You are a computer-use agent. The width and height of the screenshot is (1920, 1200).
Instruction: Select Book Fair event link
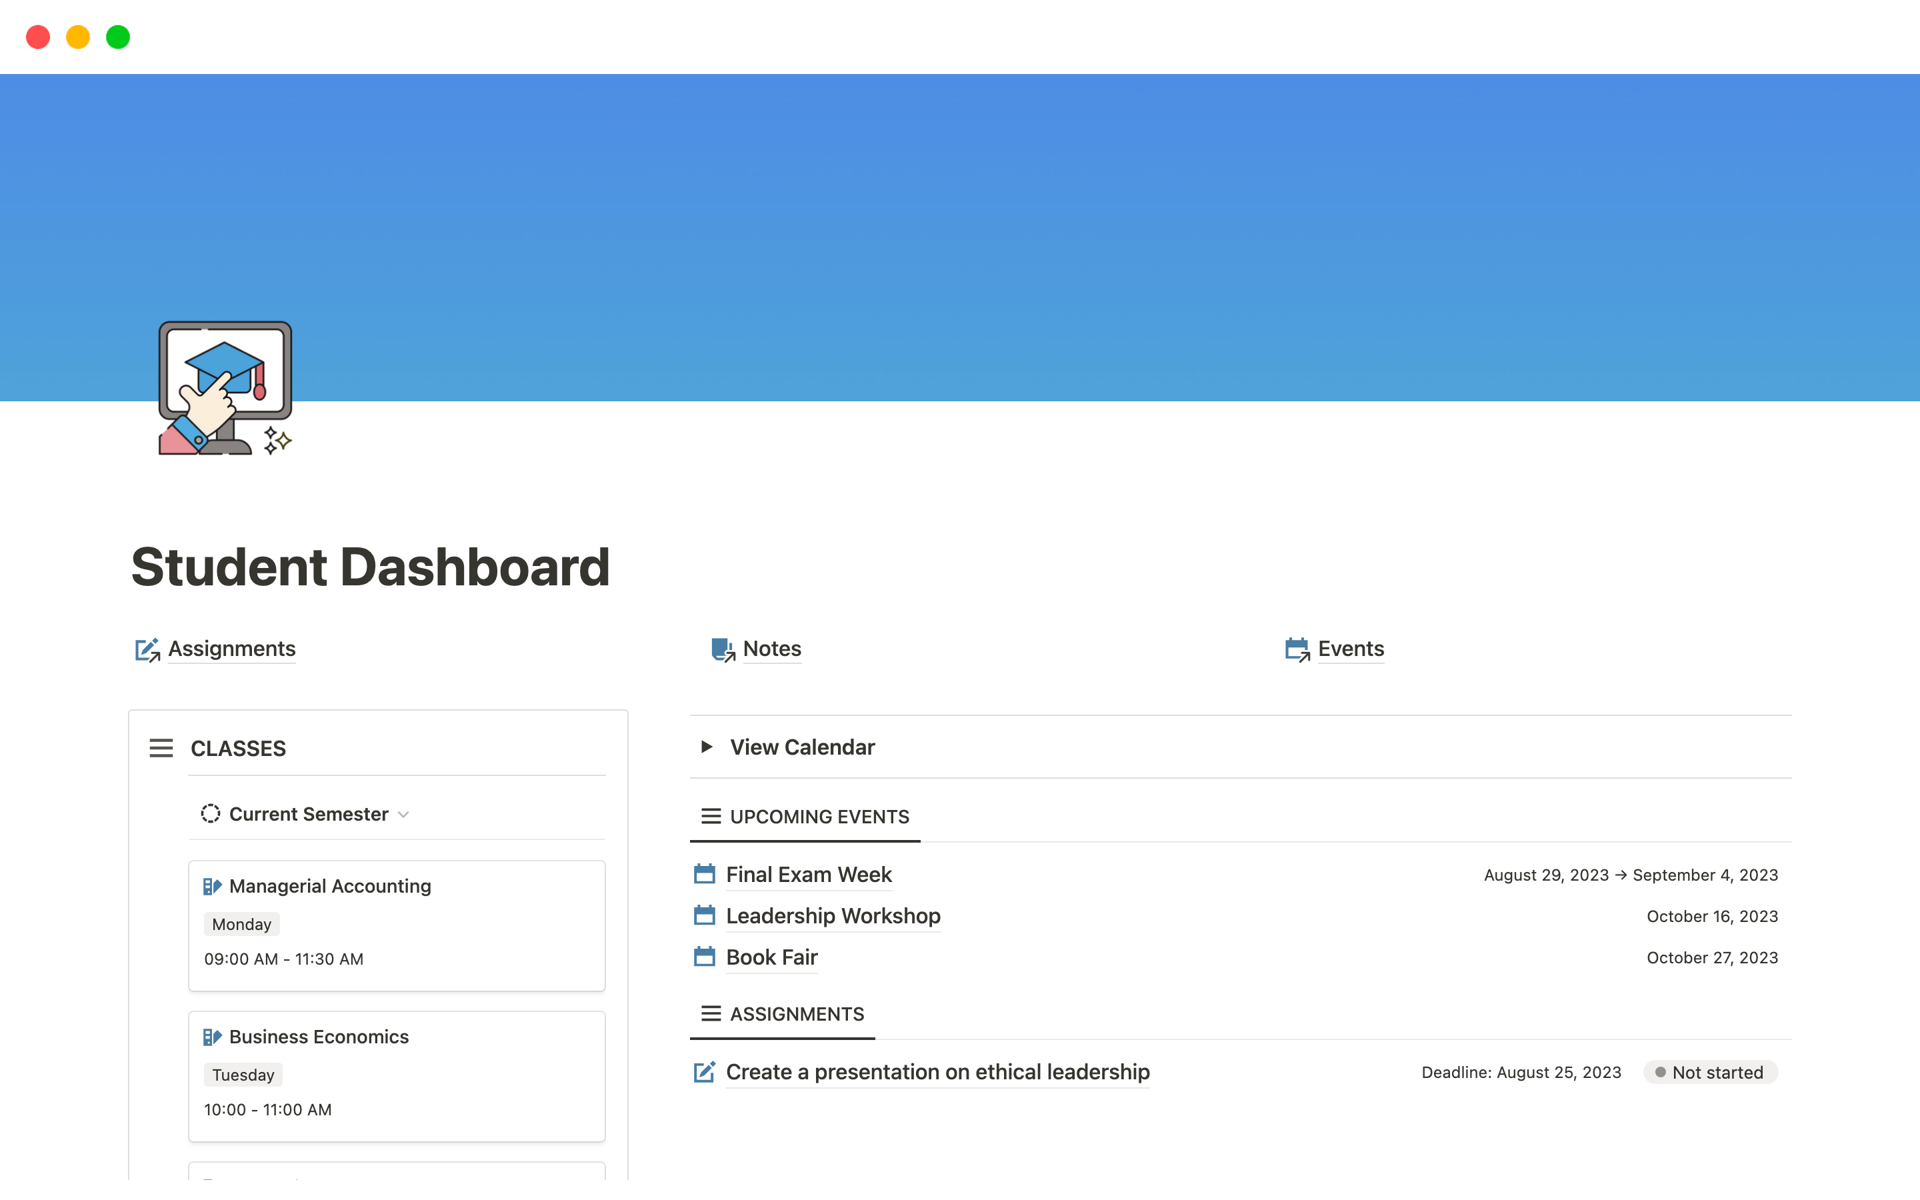[x=771, y=955]
